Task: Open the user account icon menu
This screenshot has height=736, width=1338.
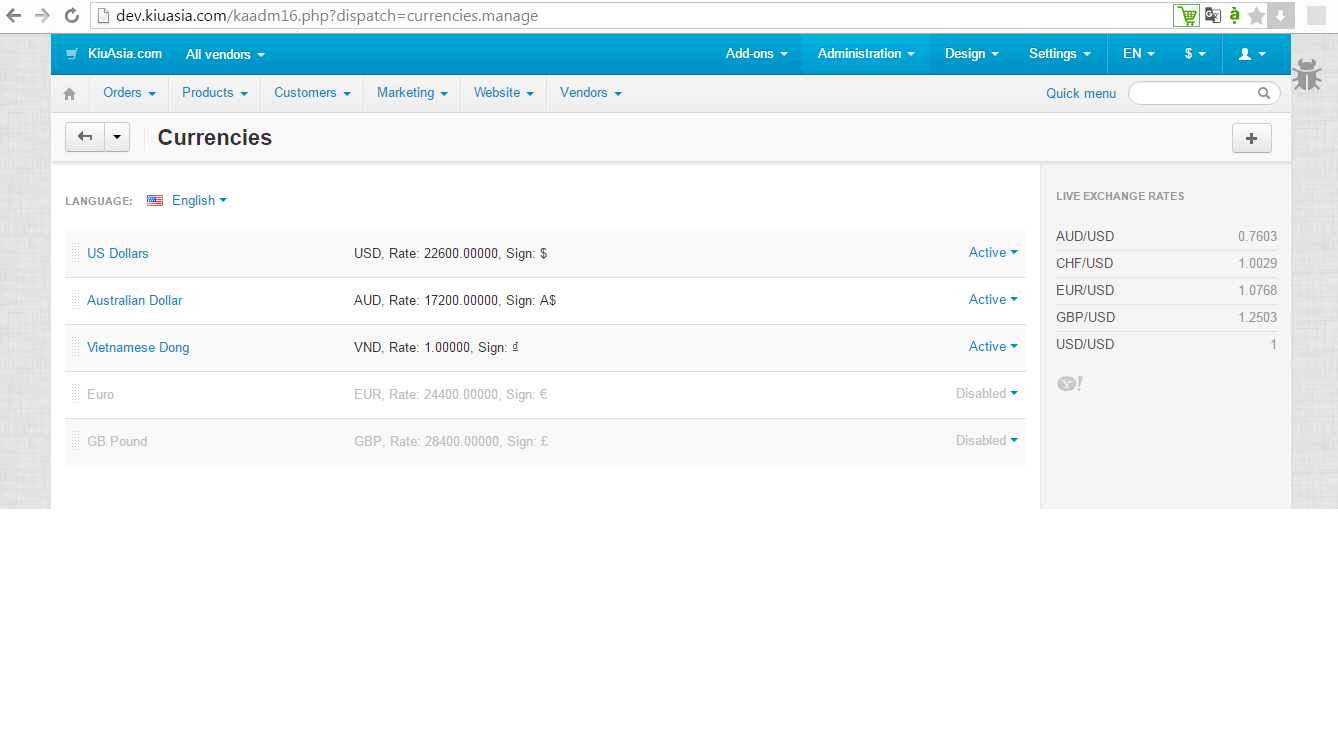Action: click(x=1252, y=54)
